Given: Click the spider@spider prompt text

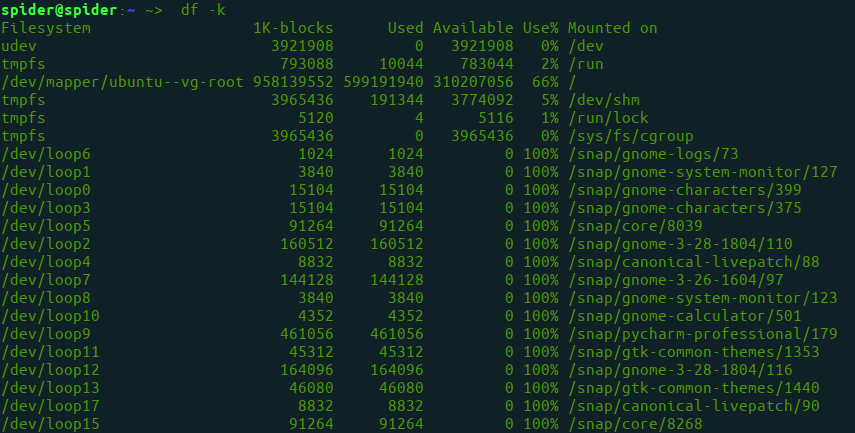Looking at the screenshot, I should (59, 10).
